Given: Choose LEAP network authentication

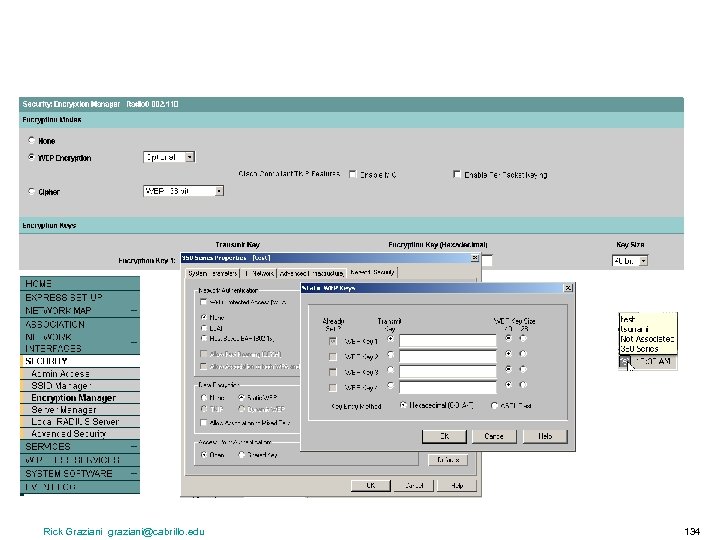Looking at the screenshot, I should (204, 328).
